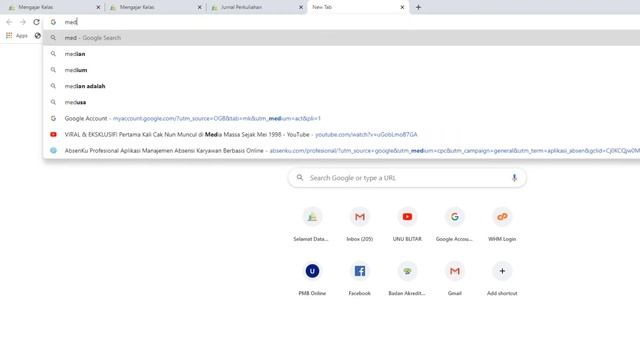
Task: Open Google Account suggestion link
Action: (x=341, y=118)
